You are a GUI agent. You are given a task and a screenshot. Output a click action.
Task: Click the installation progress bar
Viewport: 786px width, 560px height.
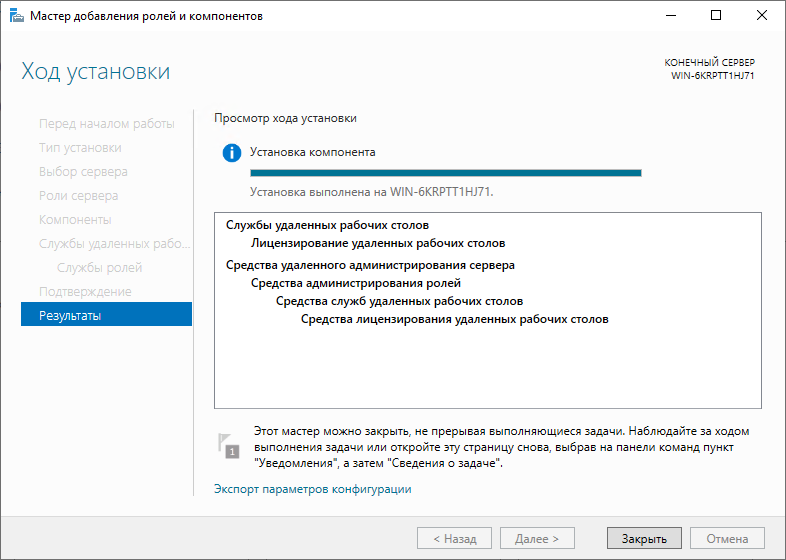pos(446,173)
